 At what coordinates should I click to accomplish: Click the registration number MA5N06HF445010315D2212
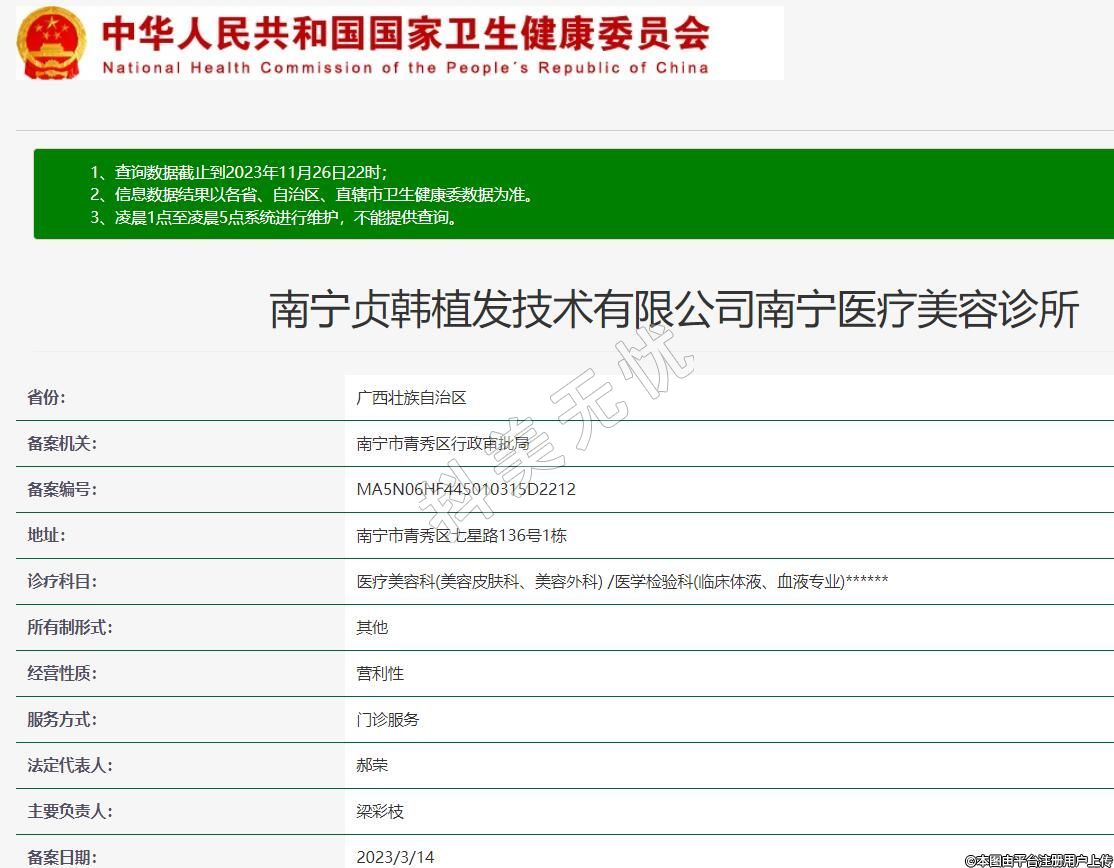[x=466, y=490]
